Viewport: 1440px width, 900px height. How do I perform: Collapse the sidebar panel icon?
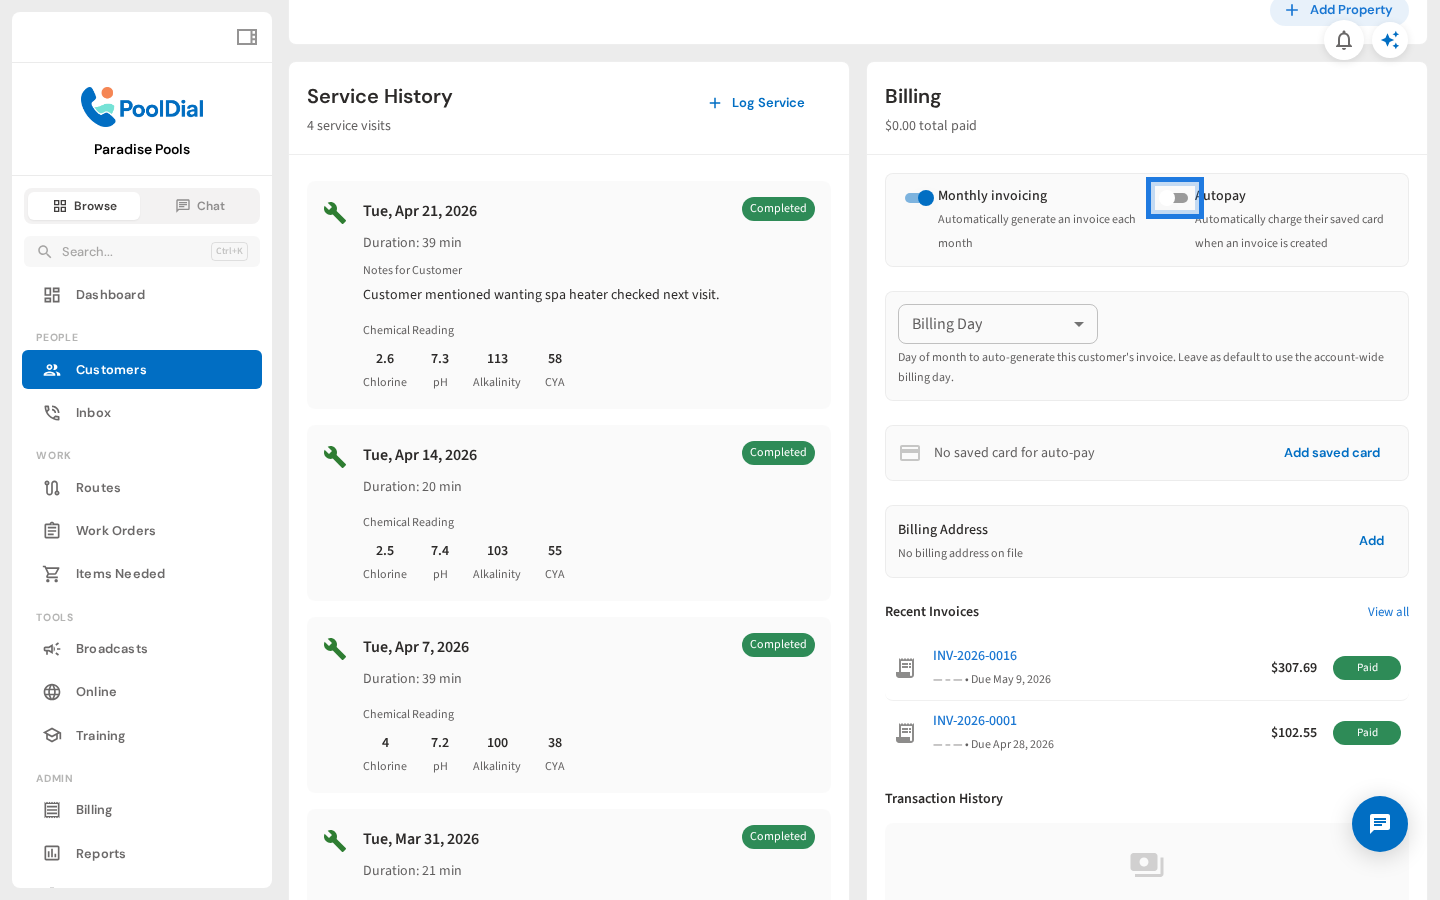point(247,37)
